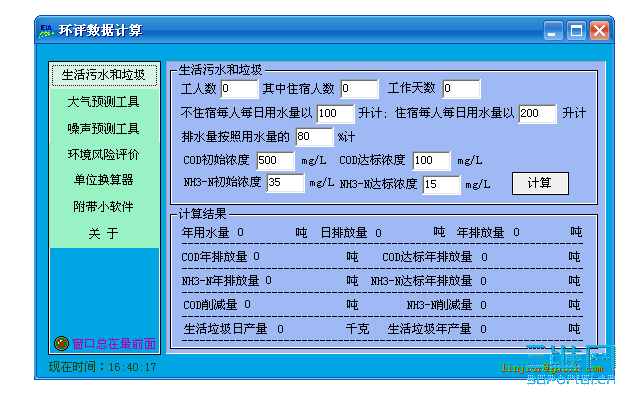Select 生活污水和垃圾 in the sidebar

click(104, 75)
